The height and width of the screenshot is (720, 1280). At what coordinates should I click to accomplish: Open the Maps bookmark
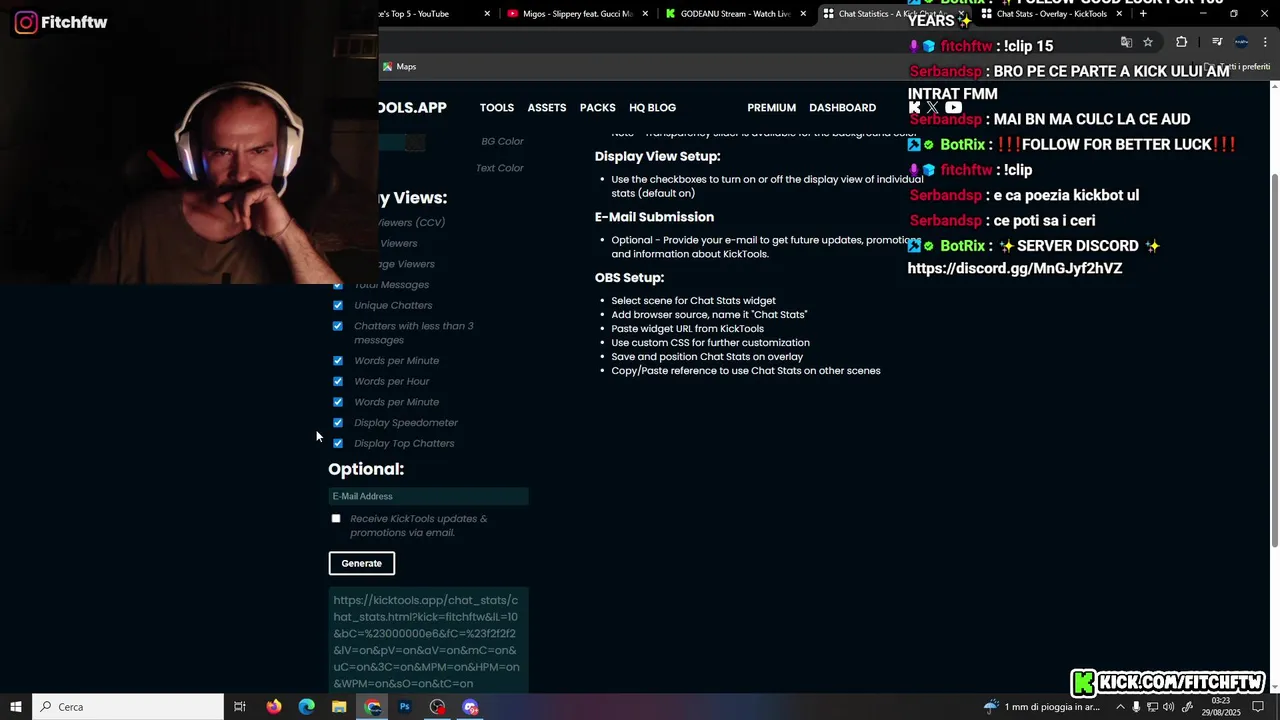tap(399, 67)
